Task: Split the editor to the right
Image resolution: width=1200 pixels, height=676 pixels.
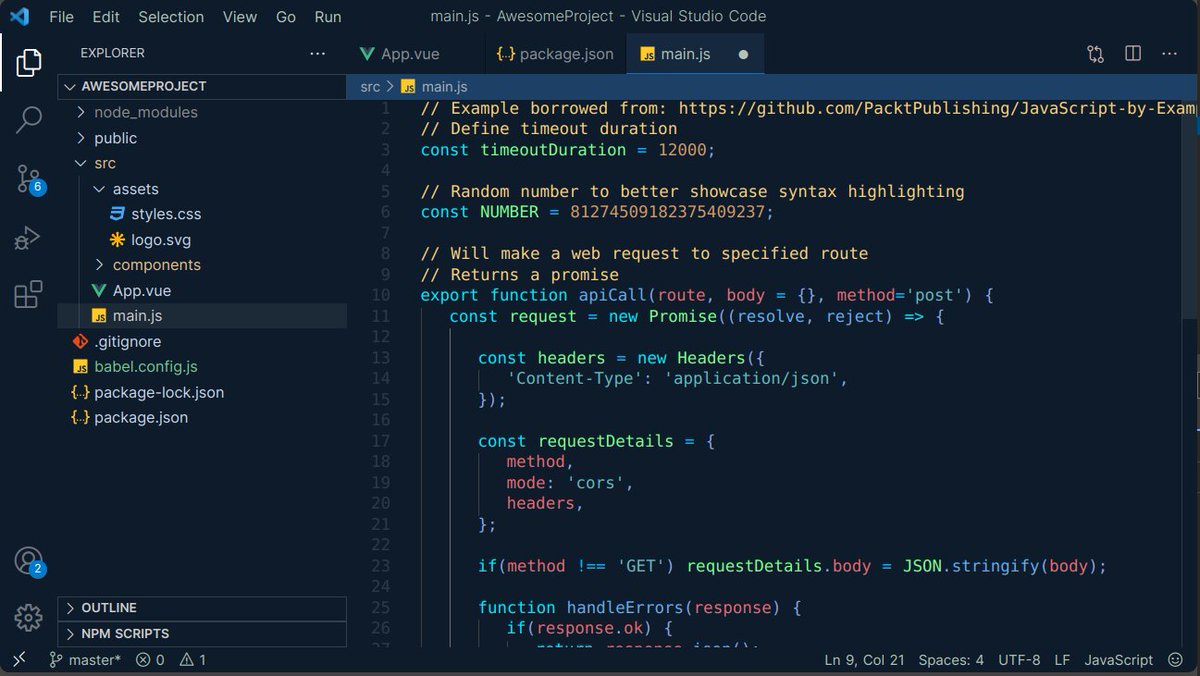Action: click(x=1133, y=54)
